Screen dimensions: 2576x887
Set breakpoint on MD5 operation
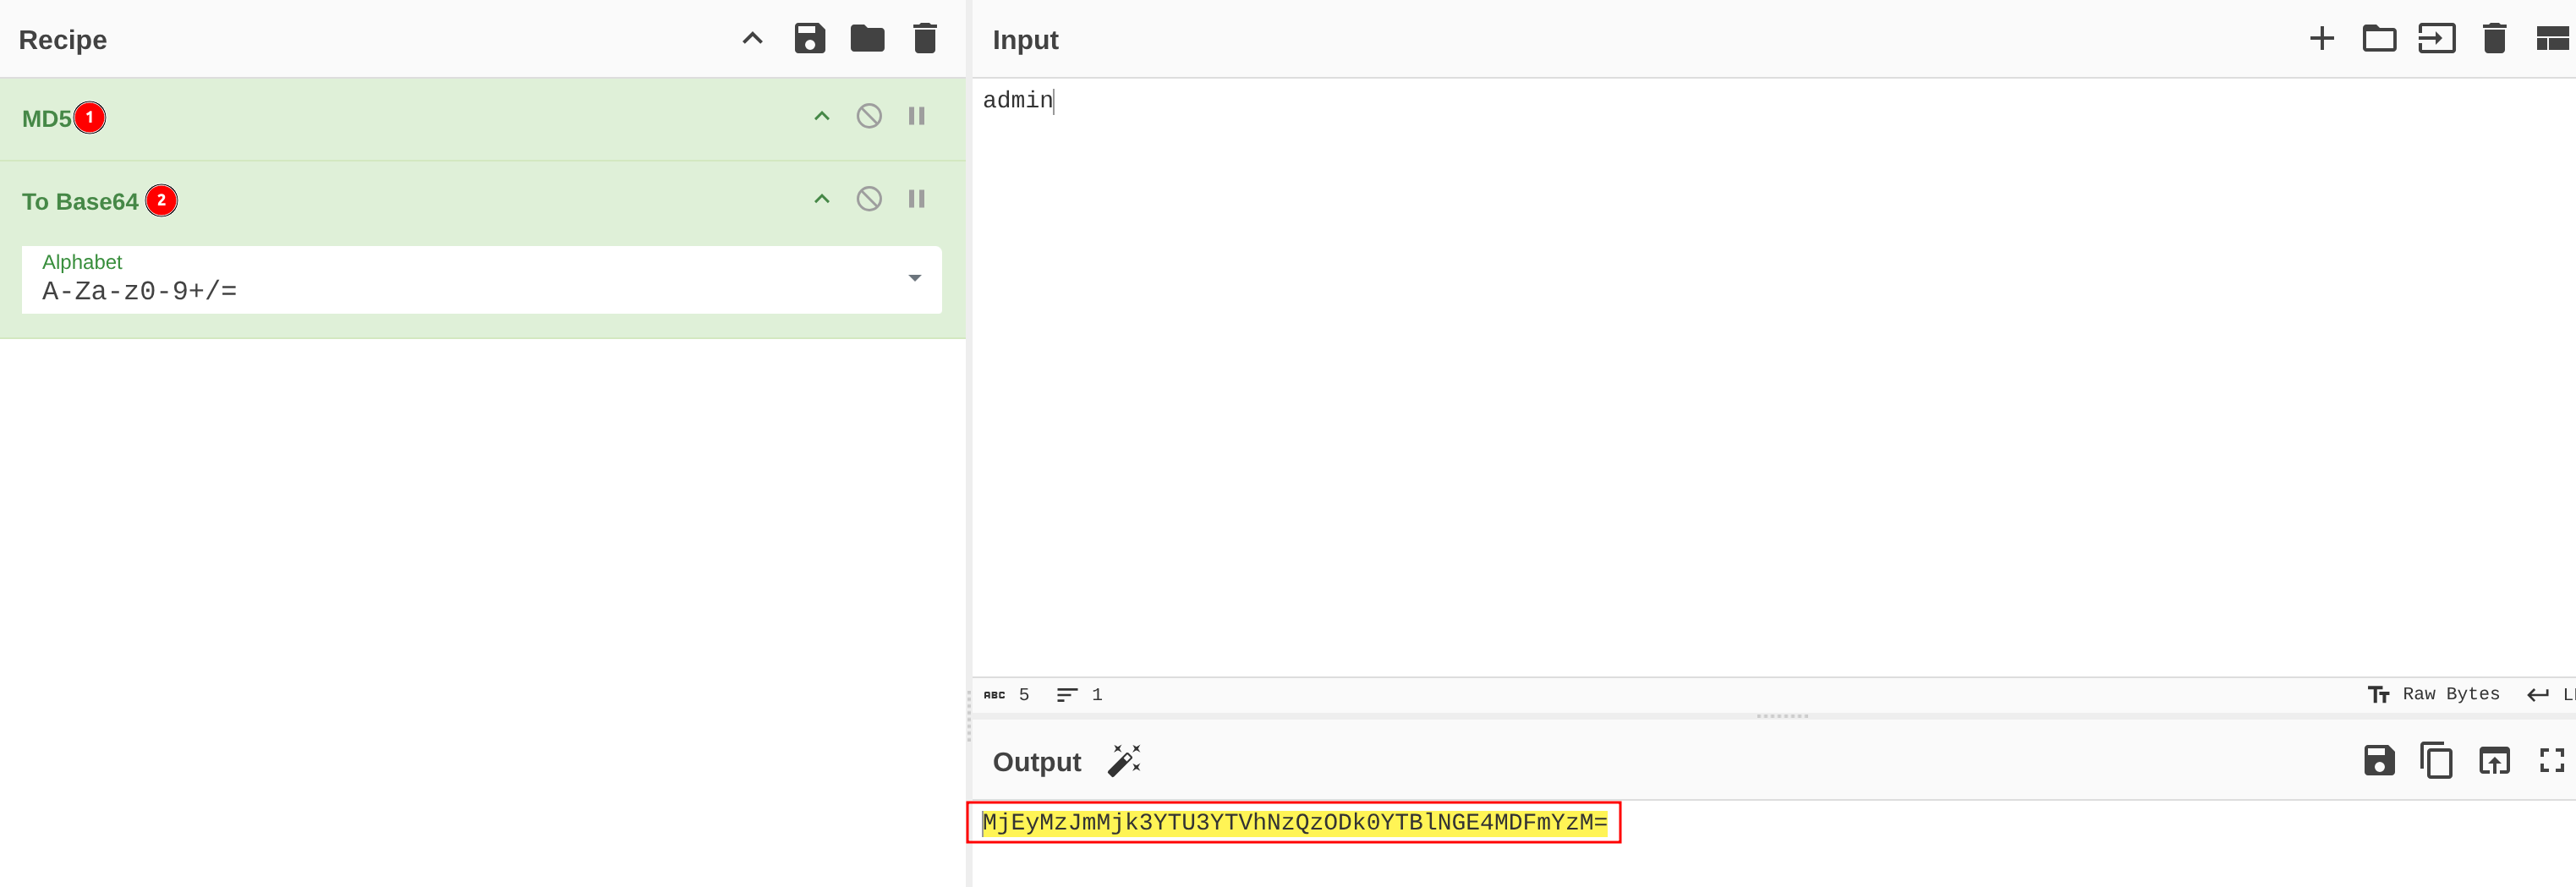916,117
